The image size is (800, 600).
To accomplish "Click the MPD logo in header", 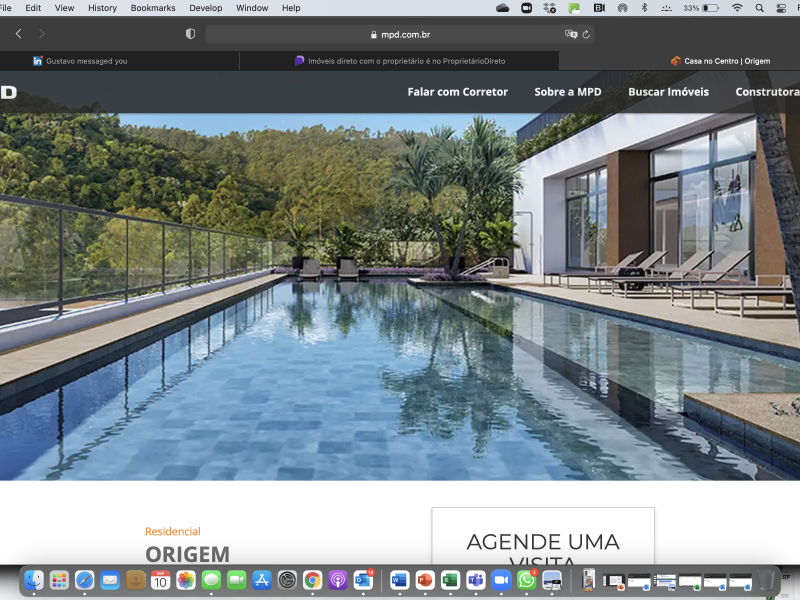I will [x=9, y=92].
